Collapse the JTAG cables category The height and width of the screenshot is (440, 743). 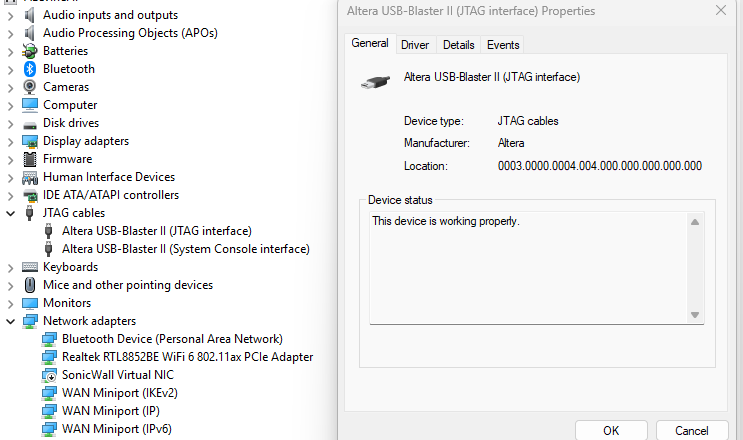point(10,213)
